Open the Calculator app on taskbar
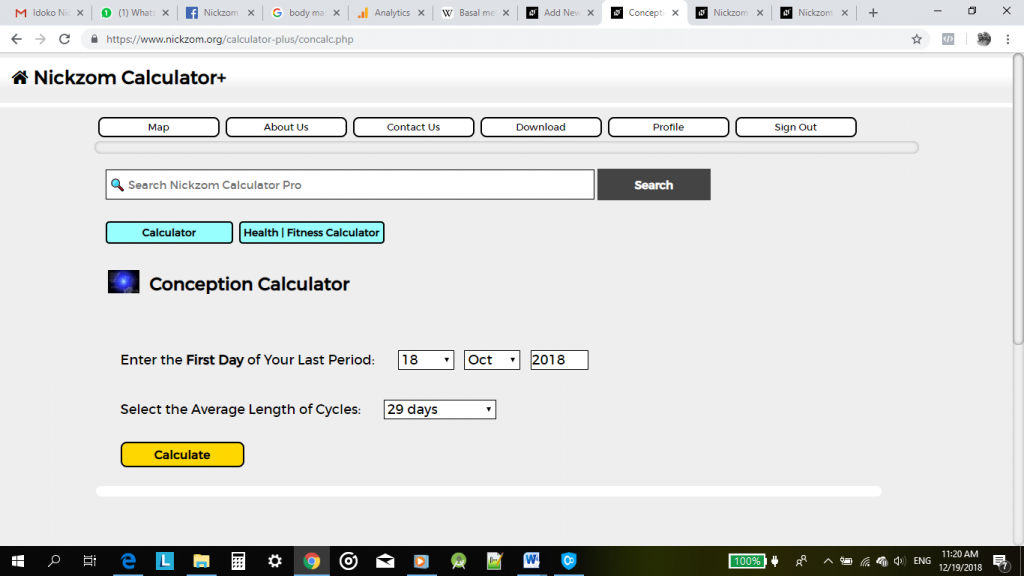The height and width of the screenshot is (576, 1024). pos(238,561)
